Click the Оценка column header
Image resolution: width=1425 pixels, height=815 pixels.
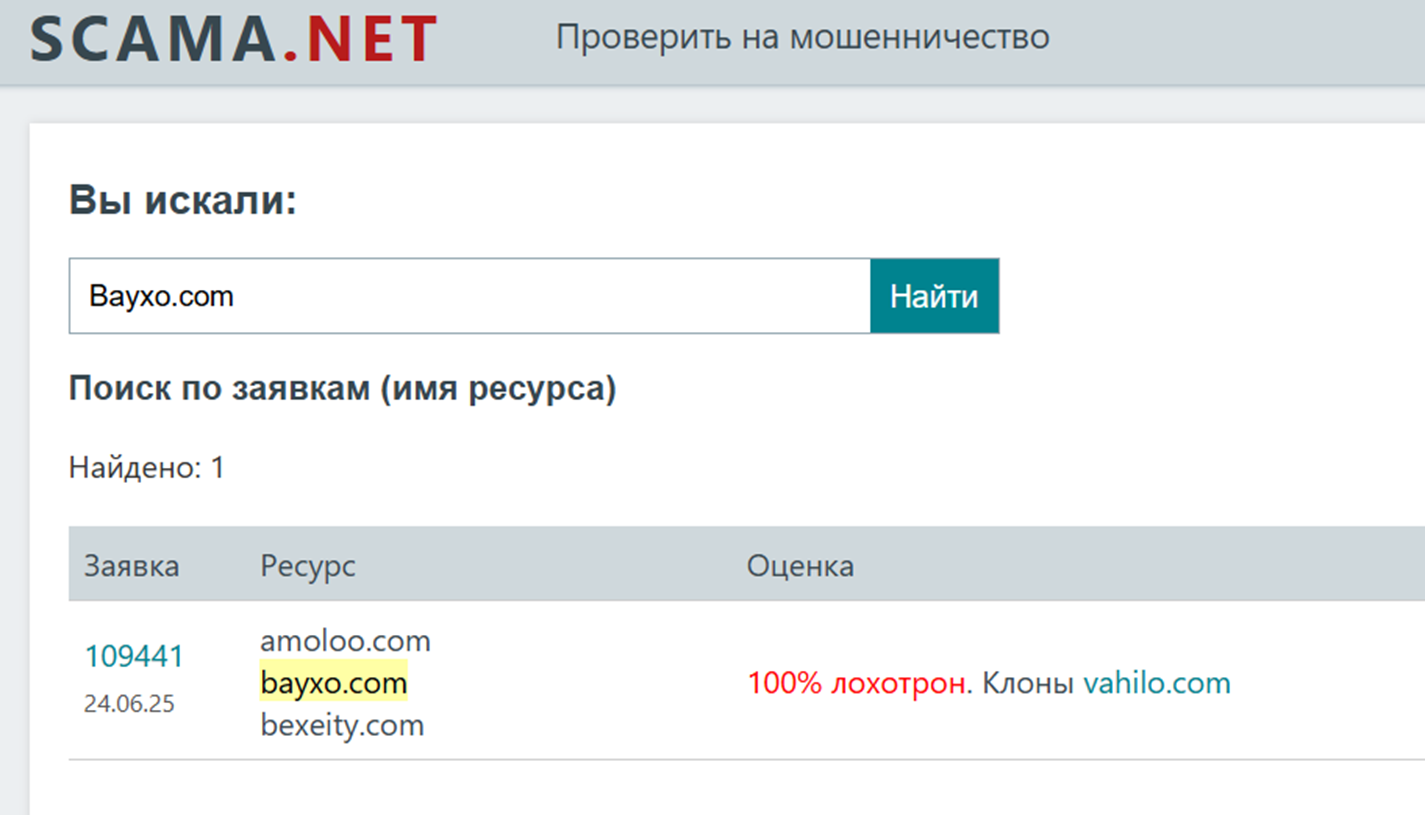(x=802, y=566)
